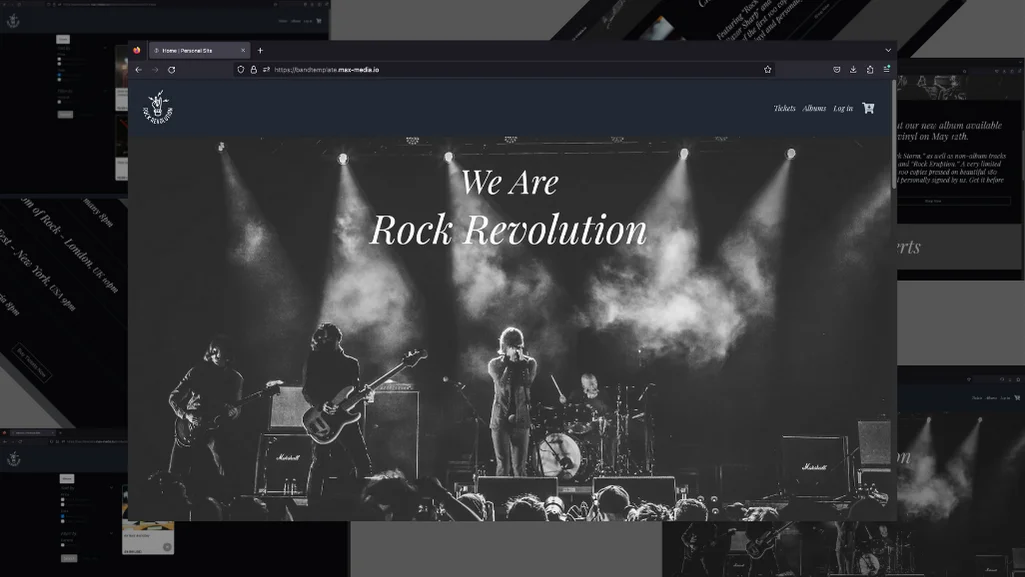
Task: Click the Save to Pocket icon
Action: point(836,70)
